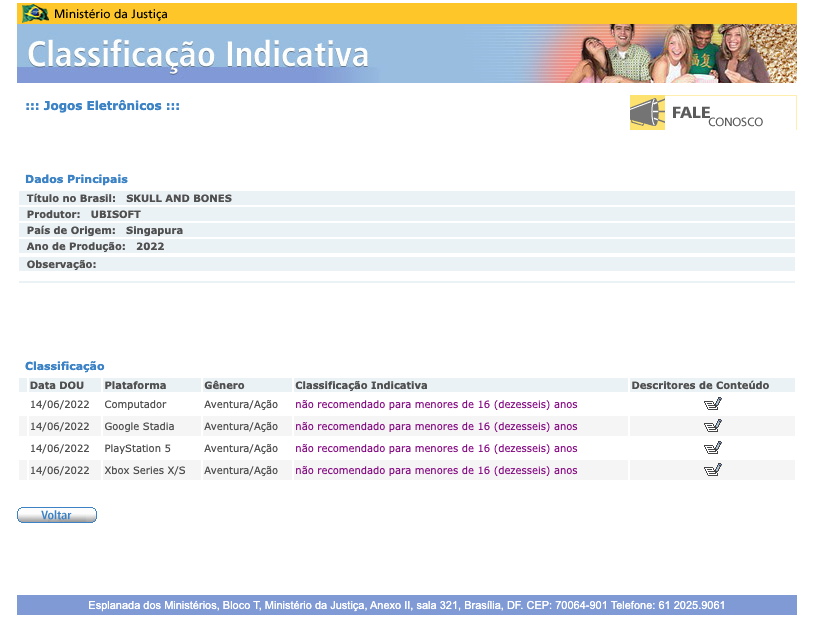815x623 pixels.
Task: Click the PlayStation 5 platform cell
Action: pos(137,448)
